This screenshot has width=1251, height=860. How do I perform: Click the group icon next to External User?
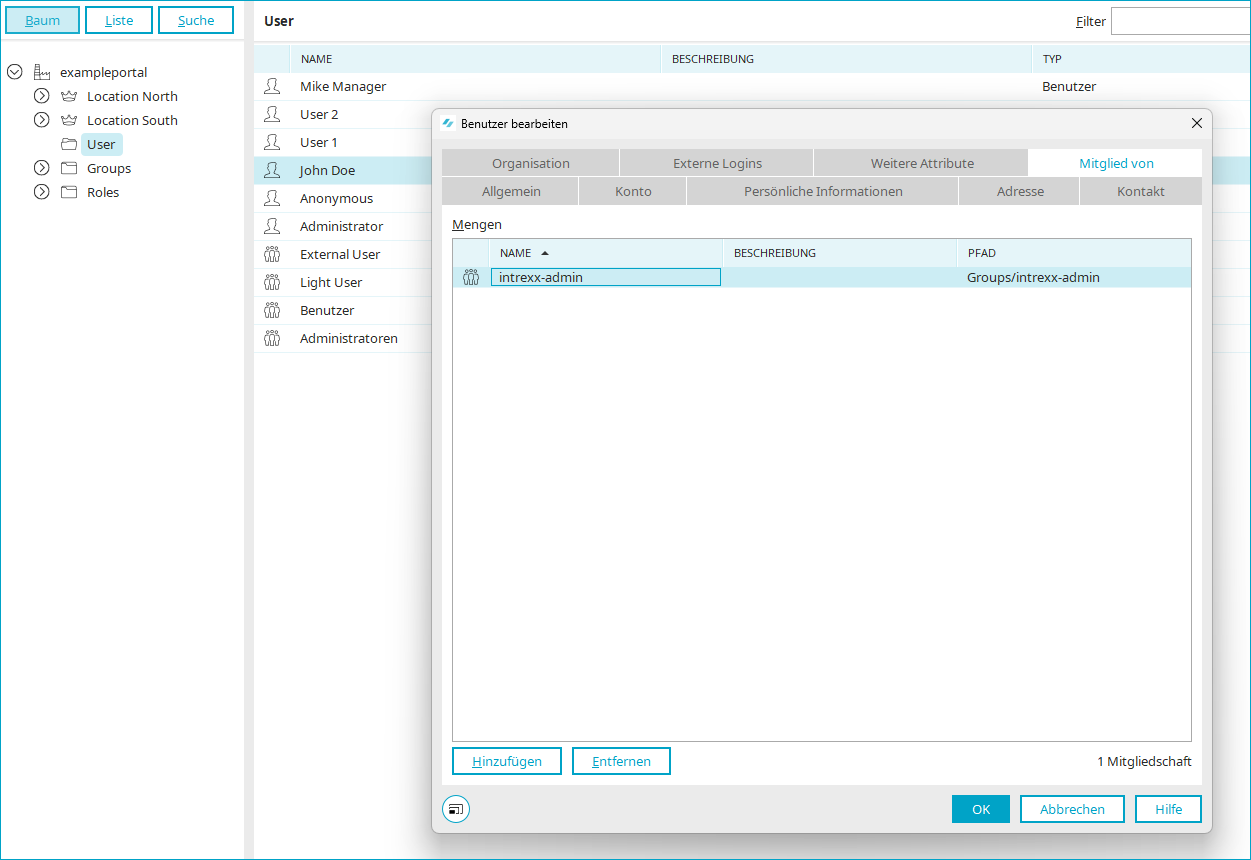272,255
